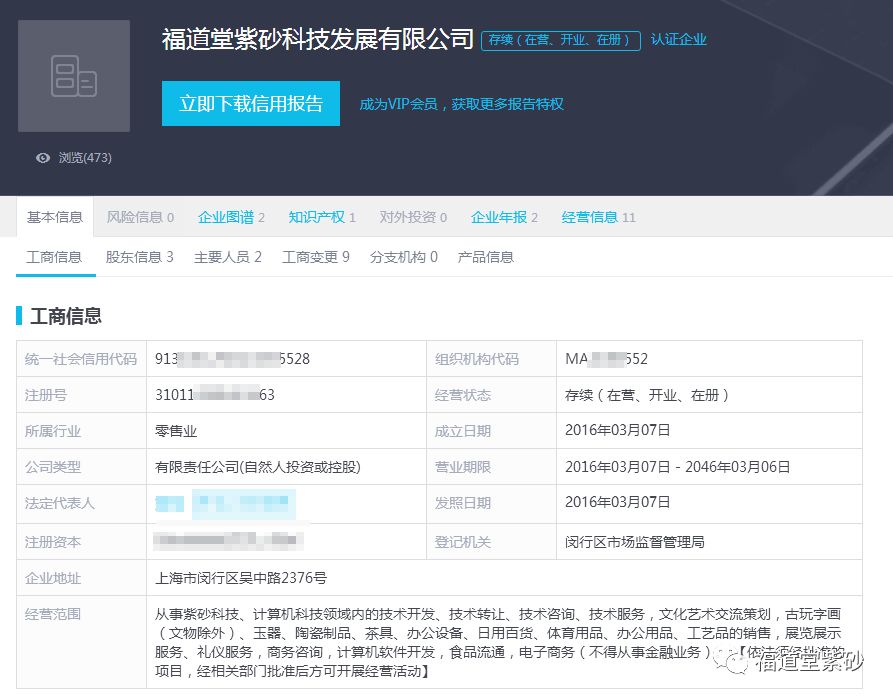
Task: Open the 企业图谱 tab
Action: (231, 217)
